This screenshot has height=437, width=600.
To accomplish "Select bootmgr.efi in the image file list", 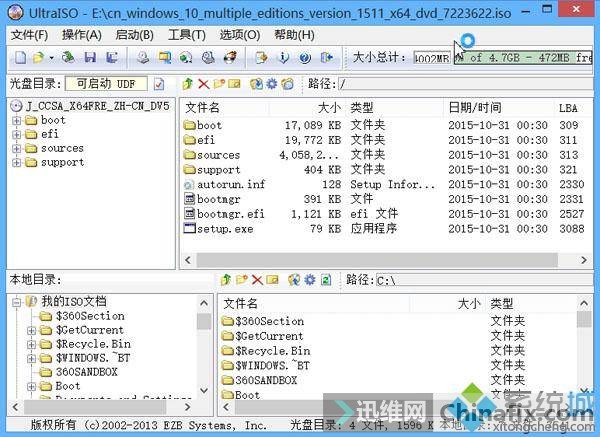I will point(224,214).
